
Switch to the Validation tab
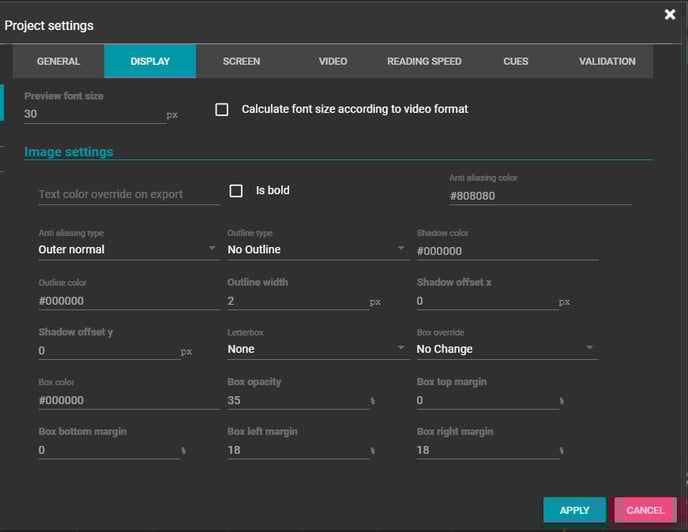click(x=607, y=61)
